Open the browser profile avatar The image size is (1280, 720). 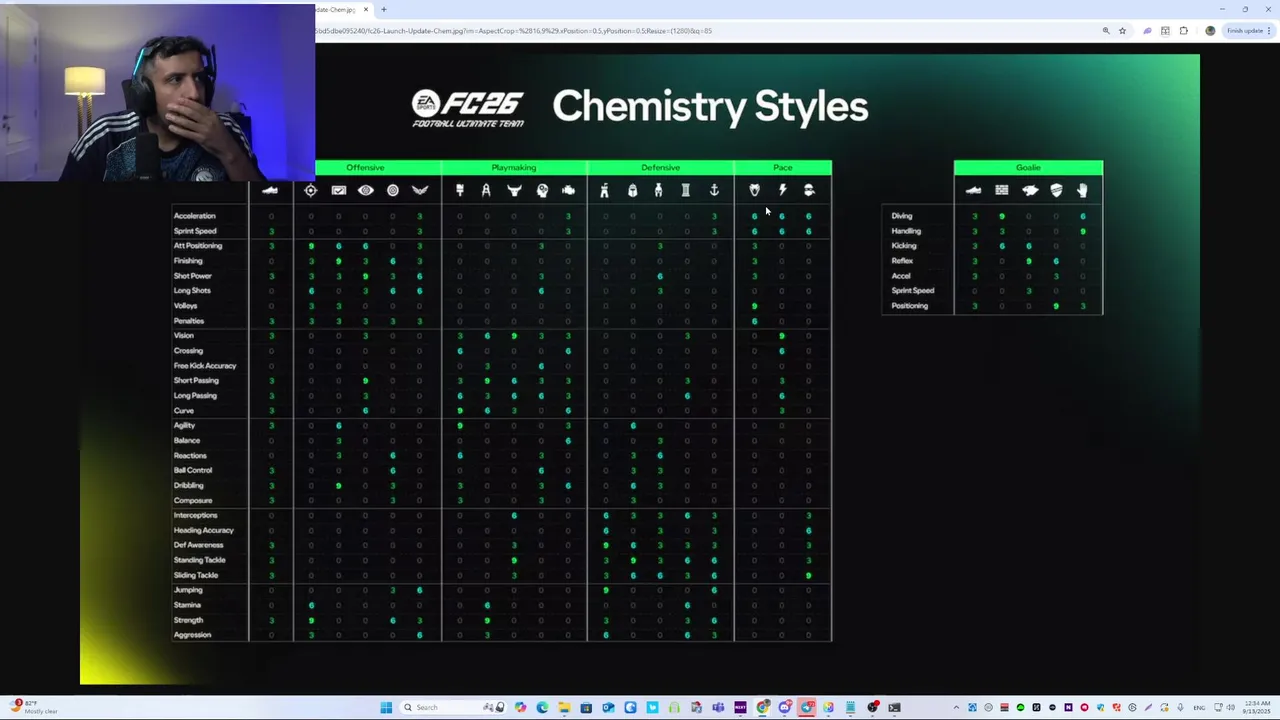tap(1210, 31)
